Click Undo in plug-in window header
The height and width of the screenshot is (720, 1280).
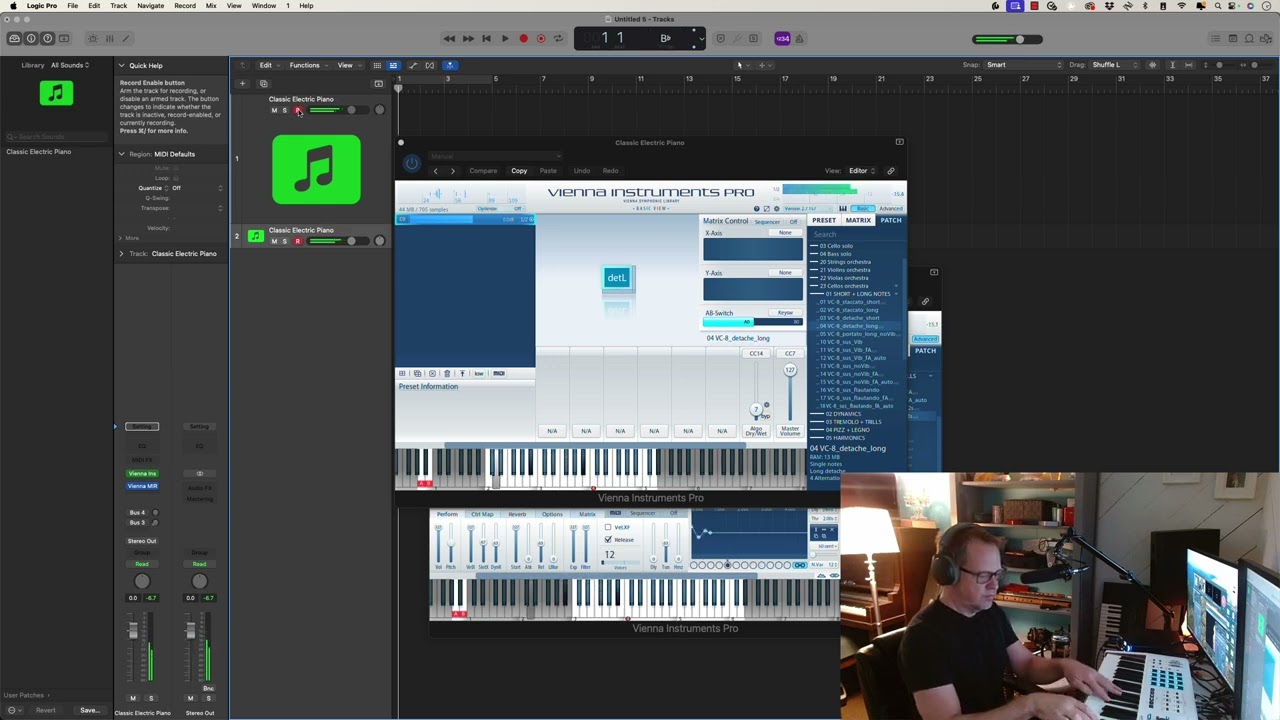pos(582,171)
